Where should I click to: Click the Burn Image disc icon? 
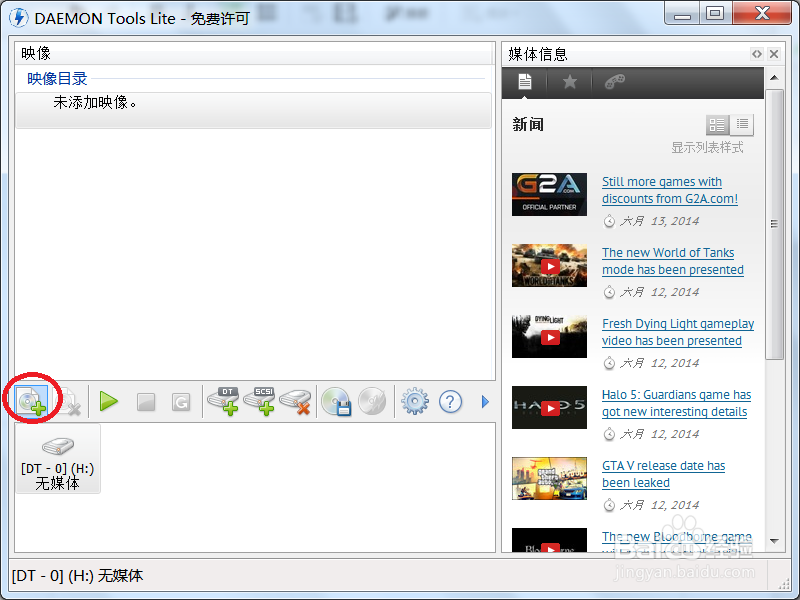click(x=372, y=402)
